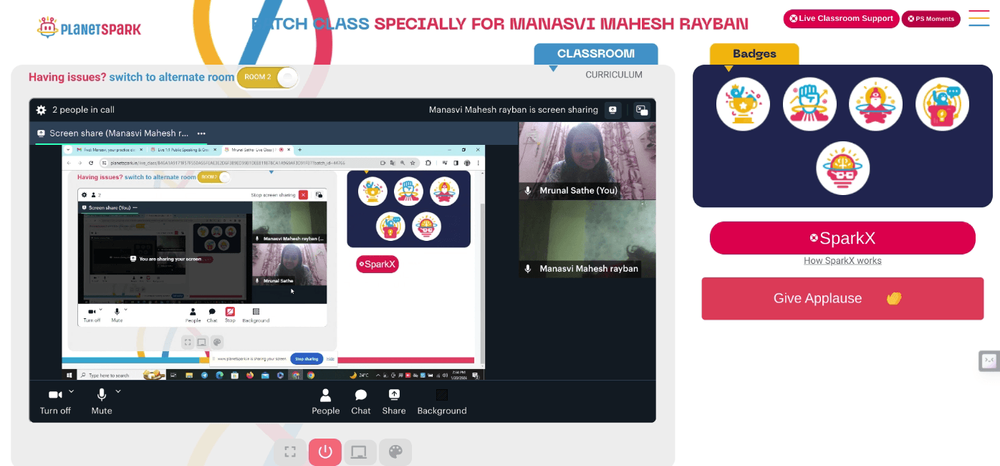This screenshot has width=1000, height=466.
Task: Click Give Applause button
Action: (842, 298)
